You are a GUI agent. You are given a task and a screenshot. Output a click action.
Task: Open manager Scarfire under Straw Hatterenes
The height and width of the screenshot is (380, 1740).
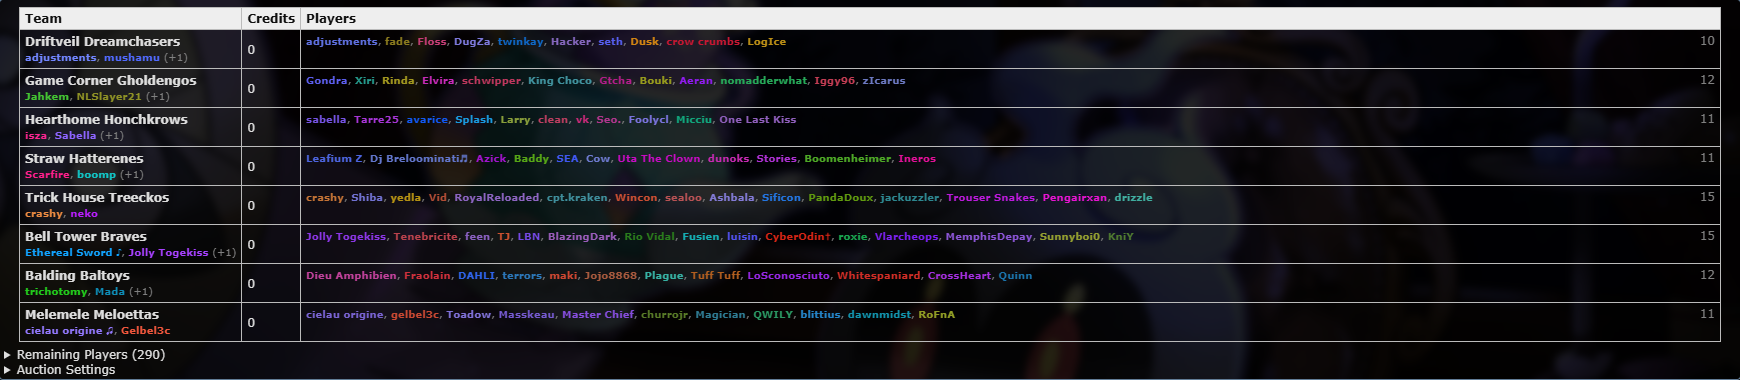pyautogui.click(x=47, y=175)
